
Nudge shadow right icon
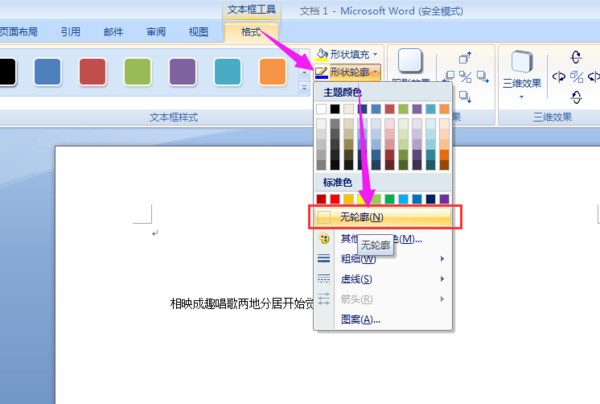coord(483,77)
